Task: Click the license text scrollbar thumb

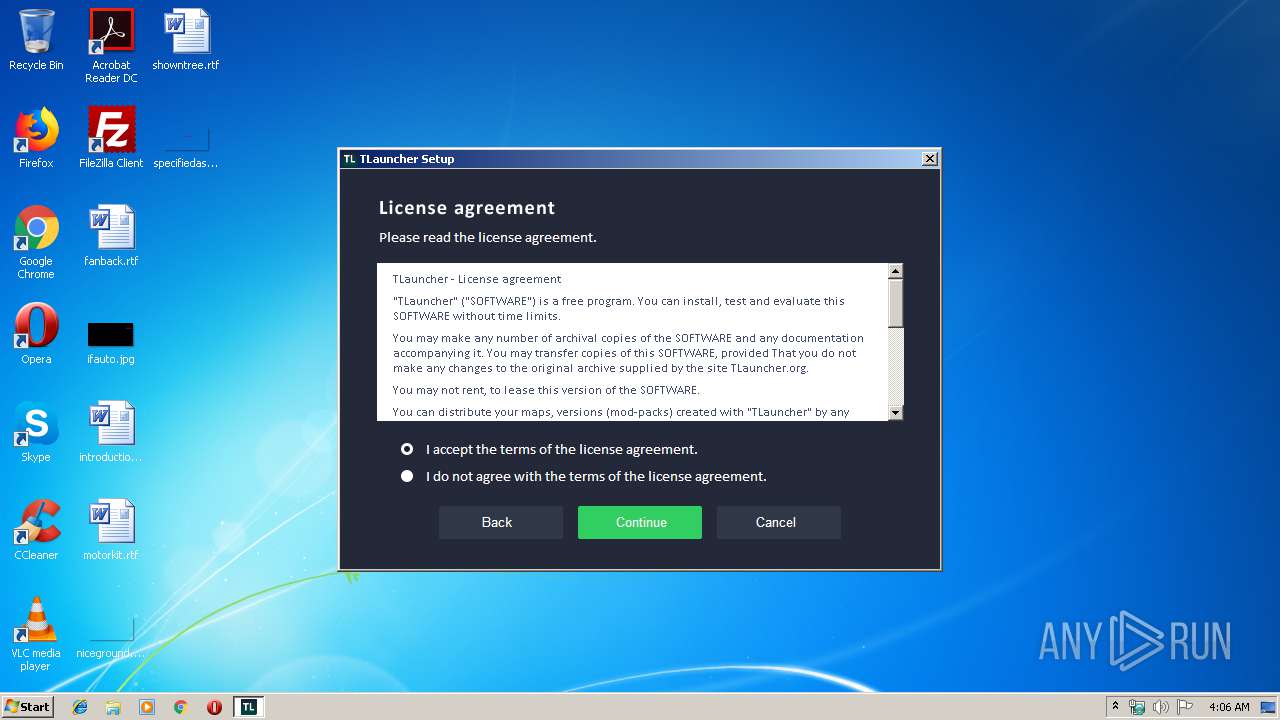Action: (895, 302)
